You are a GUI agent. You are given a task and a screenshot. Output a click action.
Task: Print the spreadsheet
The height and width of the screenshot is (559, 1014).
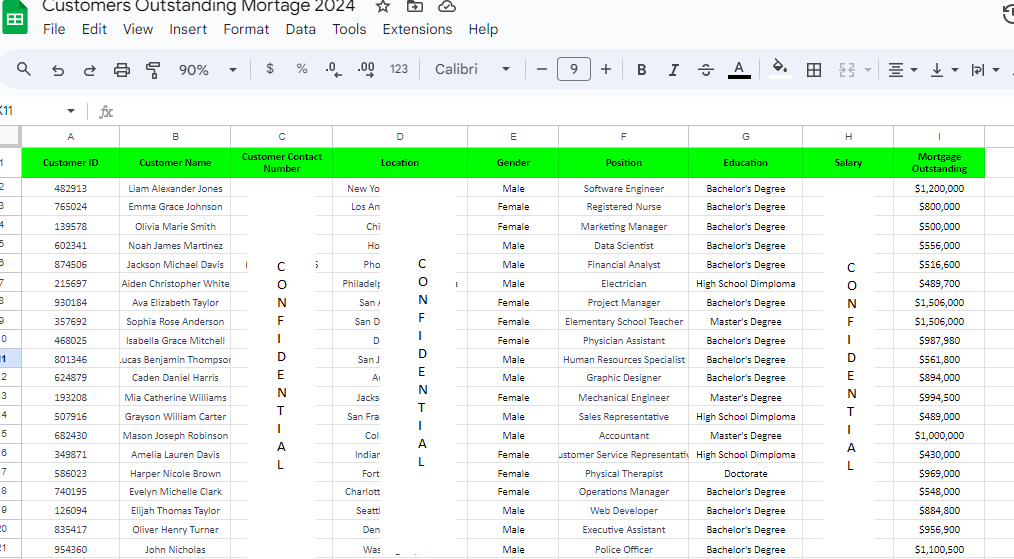pyautogui.click(x=122, y=70)
